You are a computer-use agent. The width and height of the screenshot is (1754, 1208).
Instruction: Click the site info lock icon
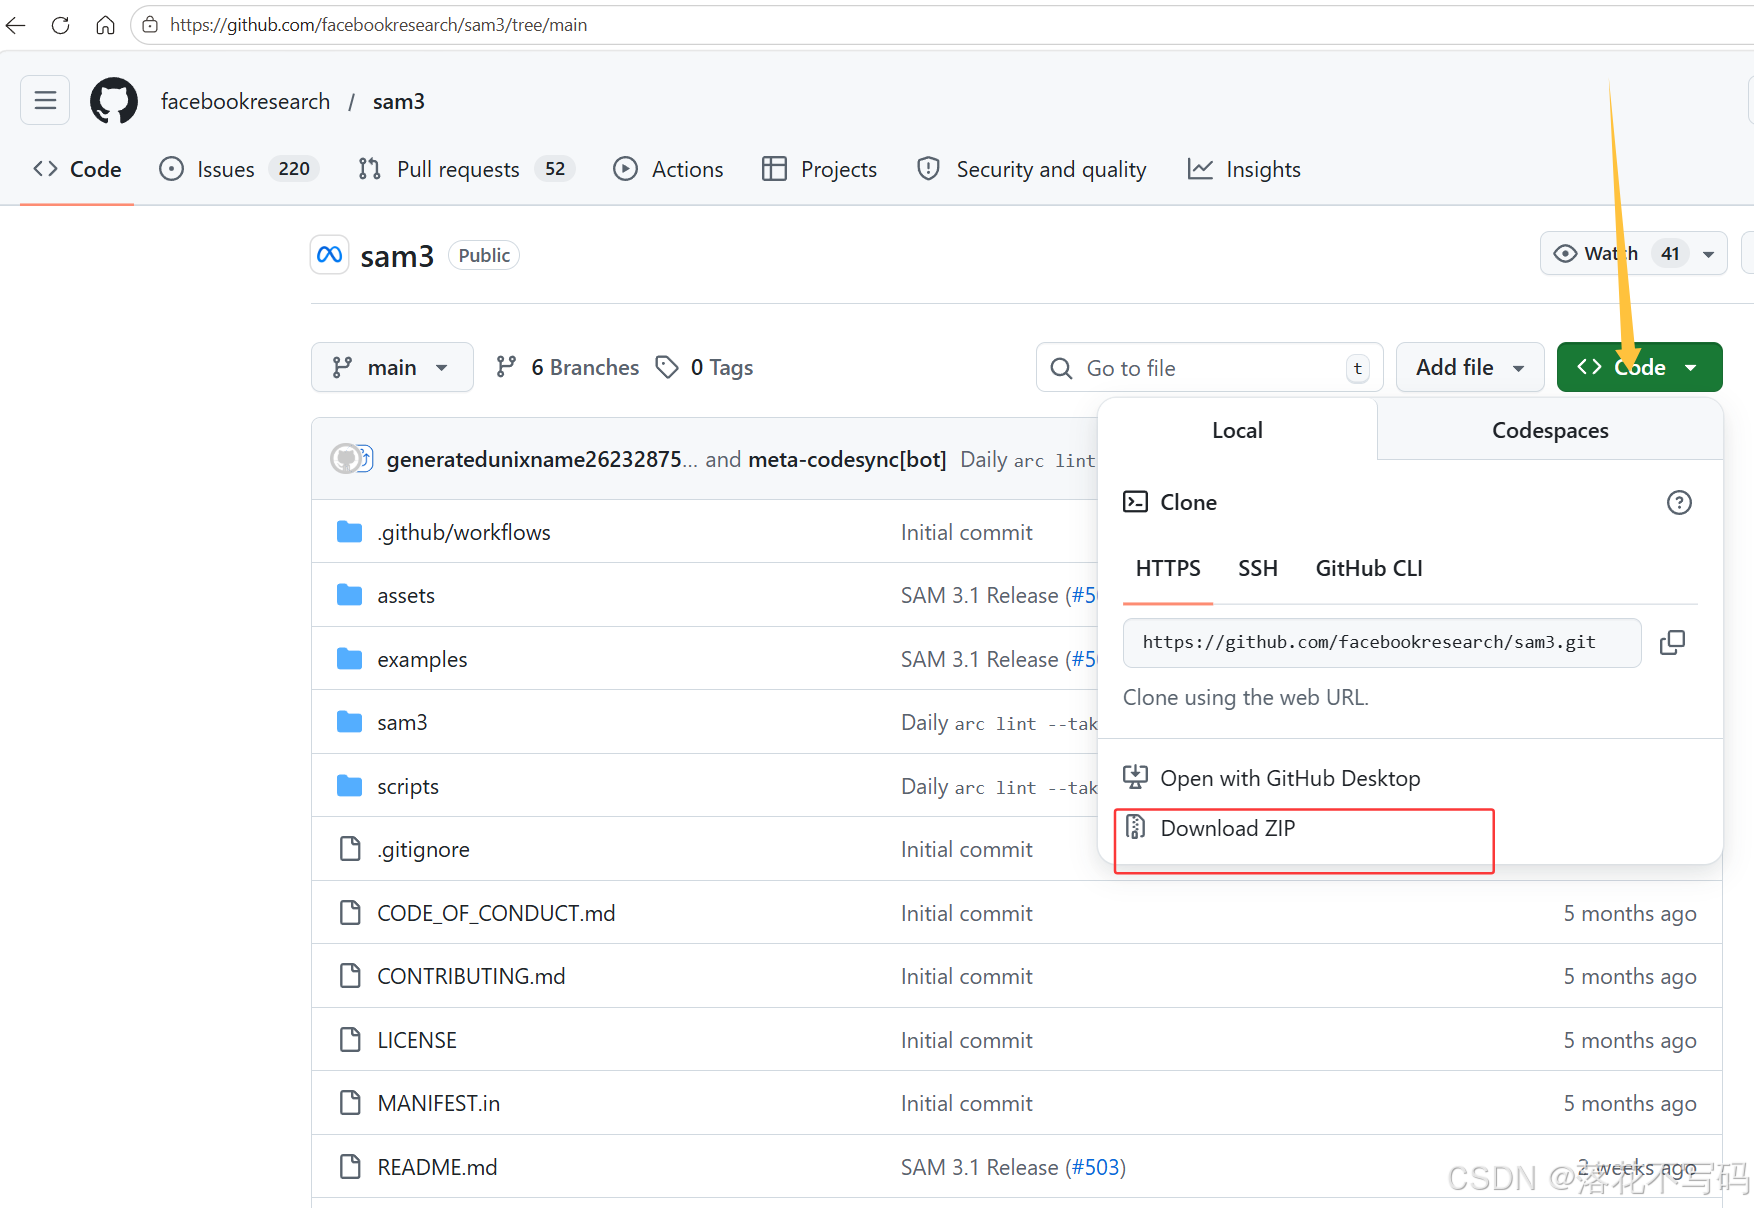click(x=150, y=25)
